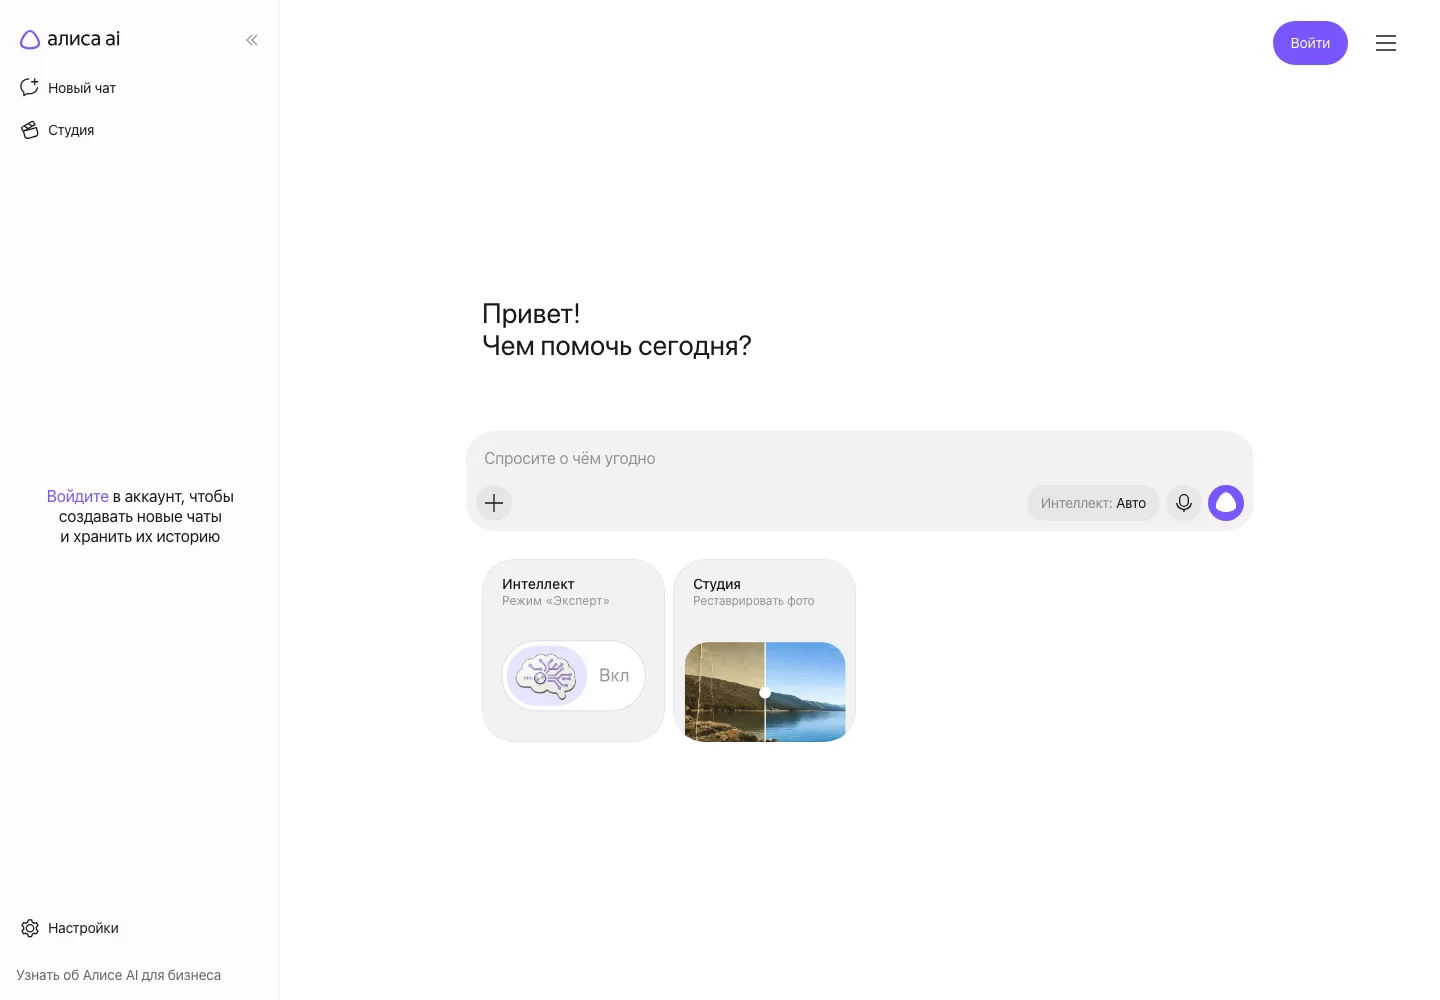This screenshot has height=1000, width=1440.
Task: Click the purple Alisa send button
Action: (x=1226, y=503)
